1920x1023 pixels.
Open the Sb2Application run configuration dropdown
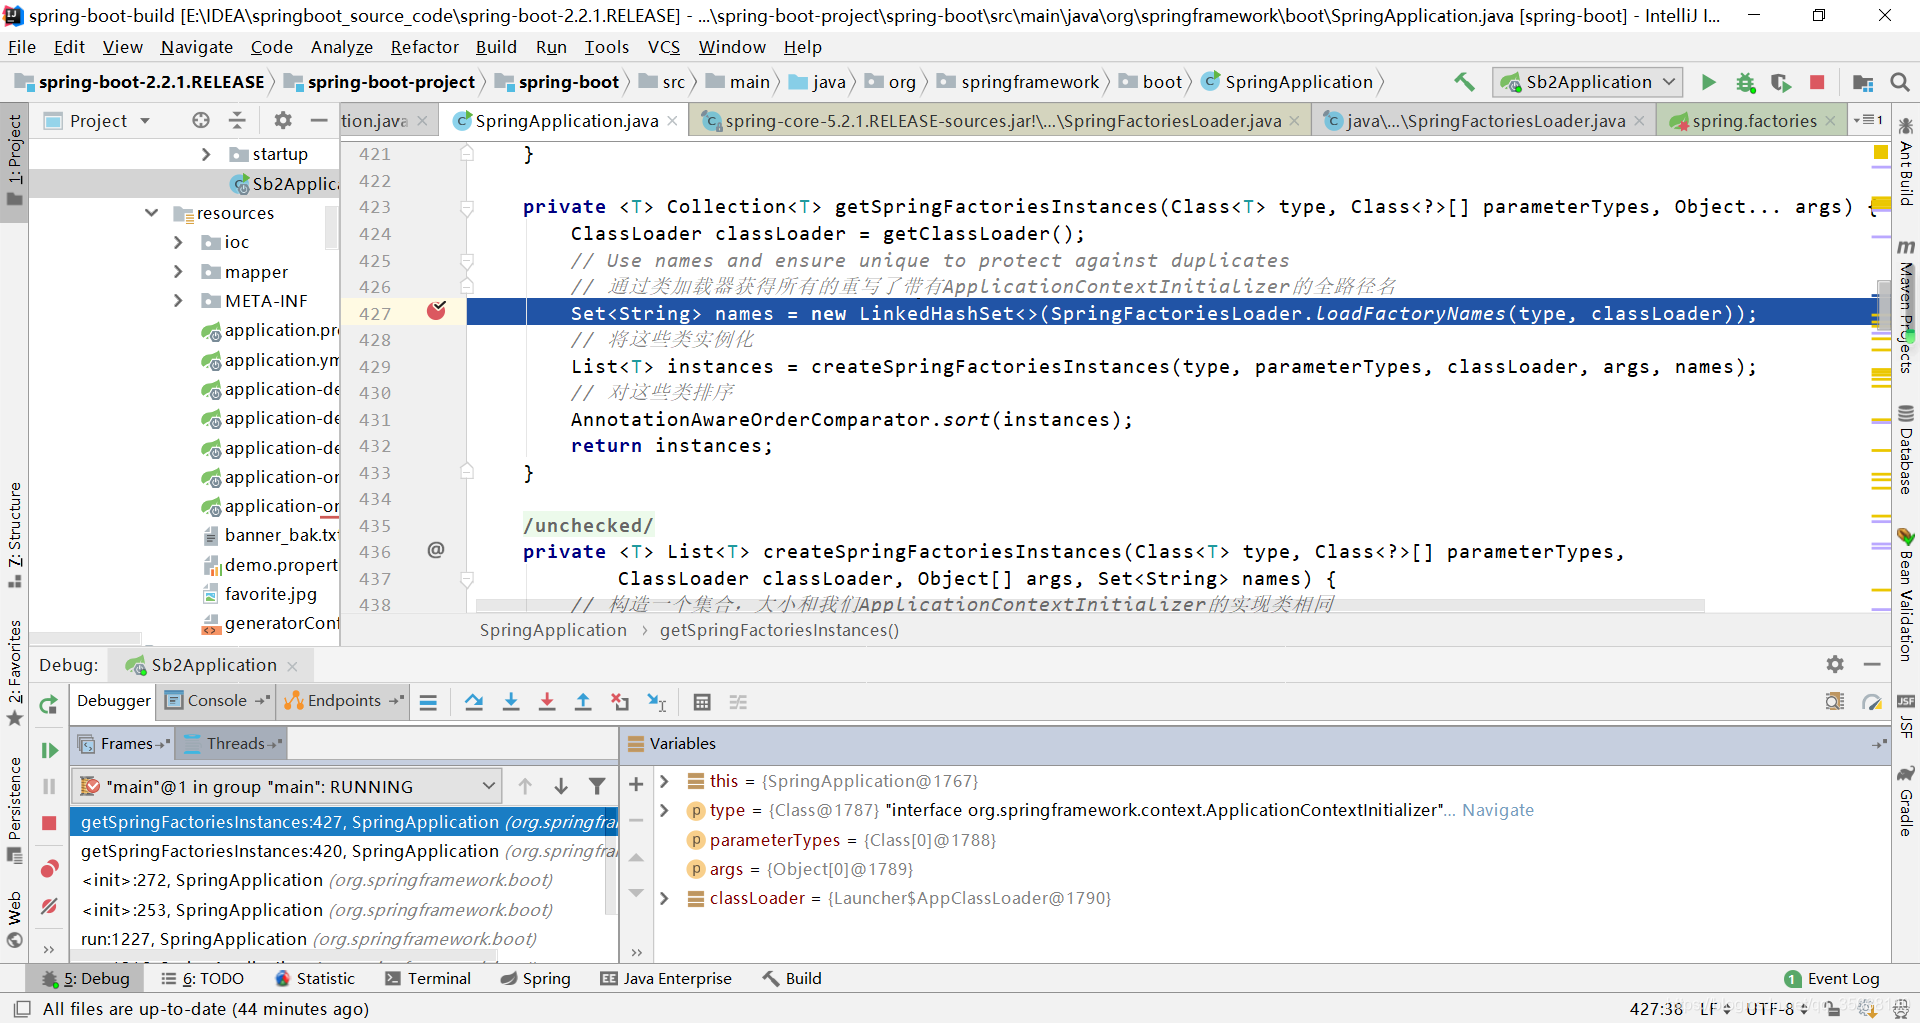[x=1588, y=82]
